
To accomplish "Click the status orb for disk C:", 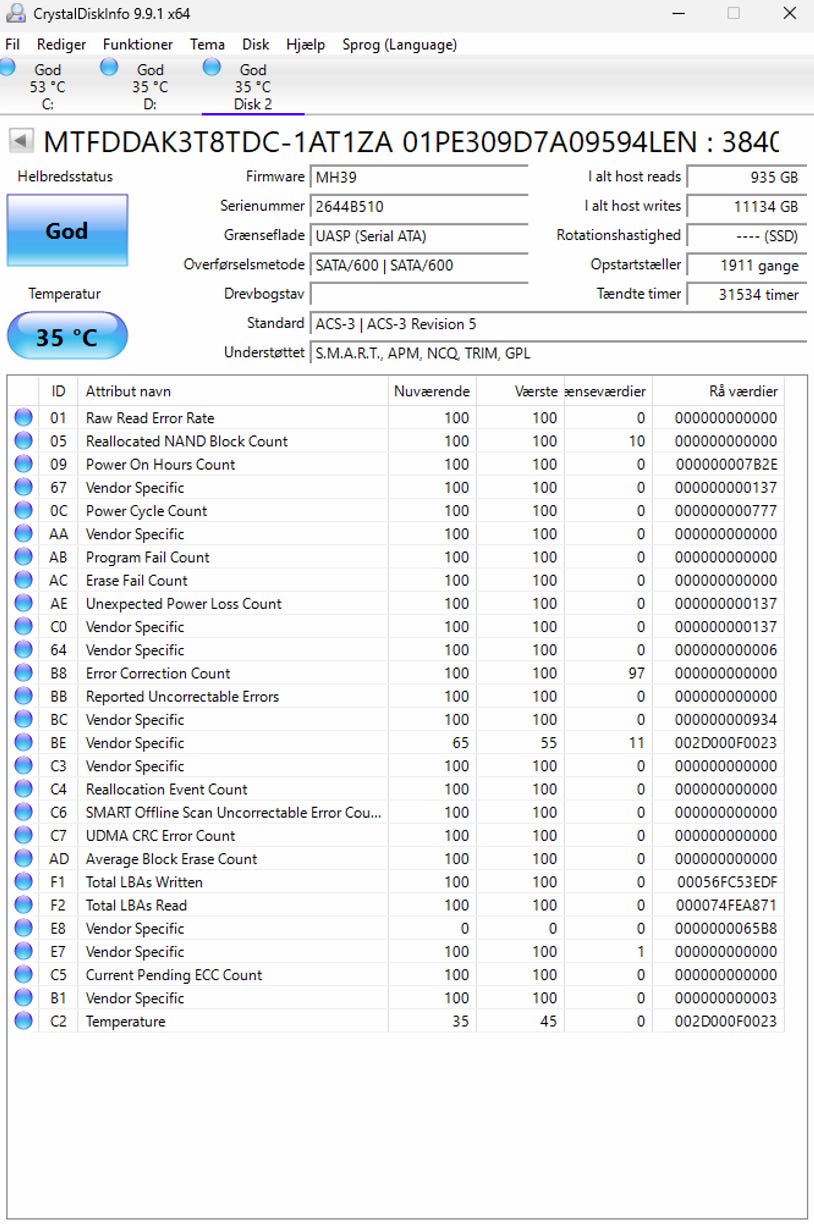I will [7, 67].
